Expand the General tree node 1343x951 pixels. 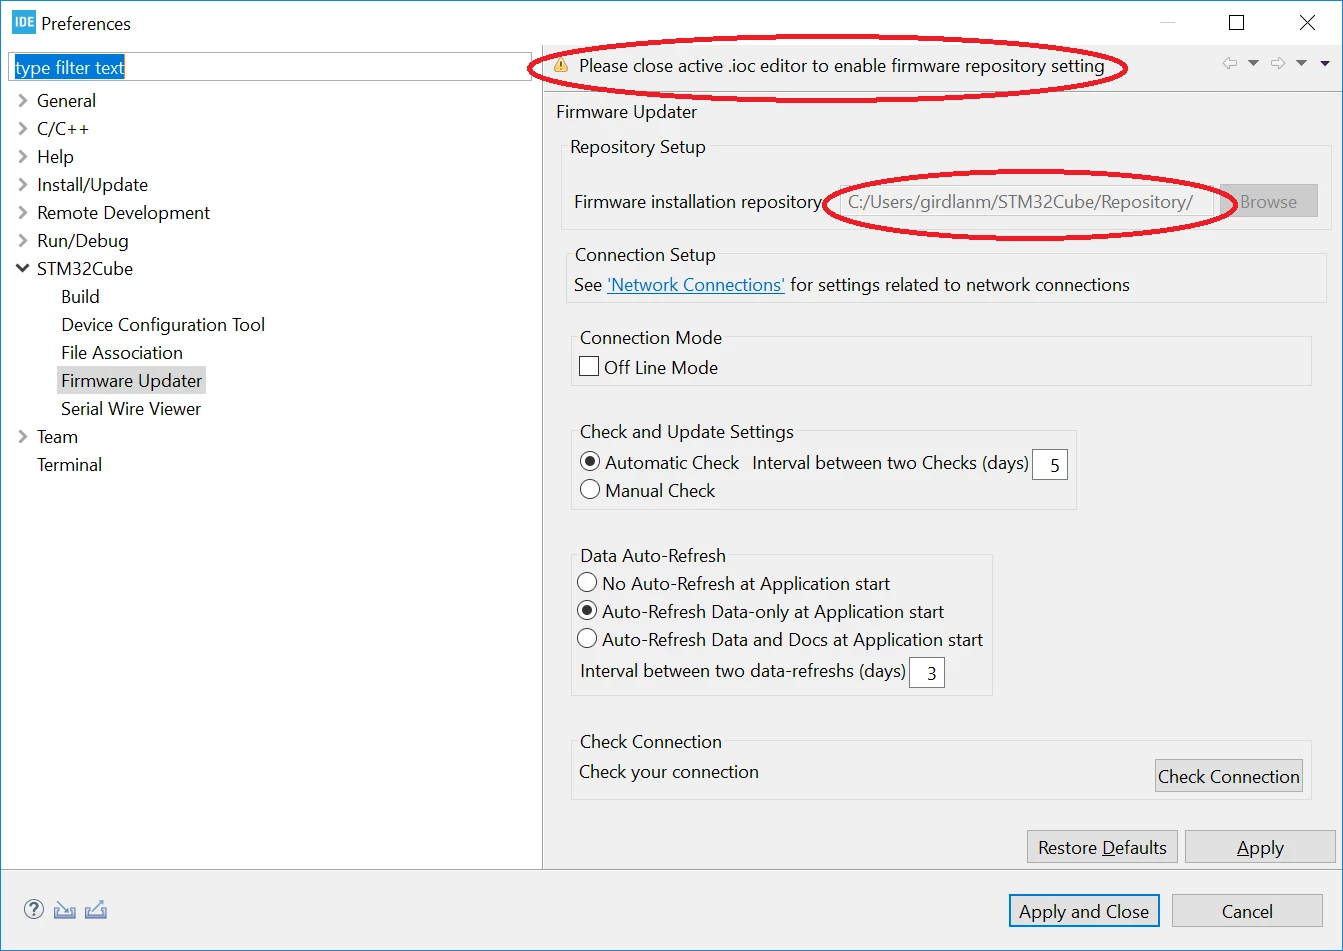23,101
